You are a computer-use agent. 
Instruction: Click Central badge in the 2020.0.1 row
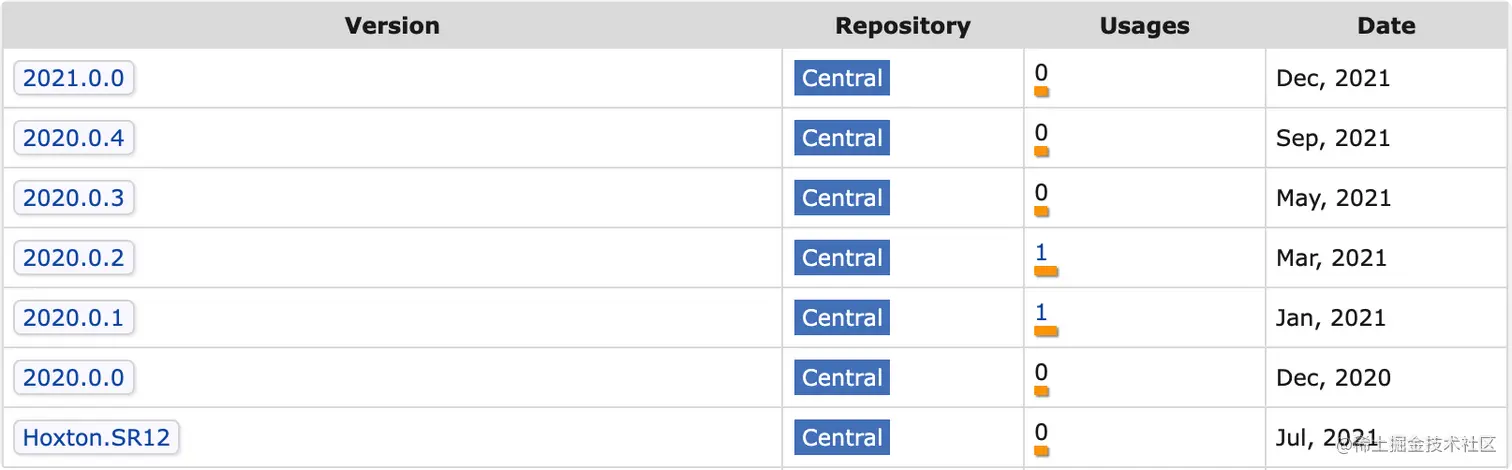point(842,318)
